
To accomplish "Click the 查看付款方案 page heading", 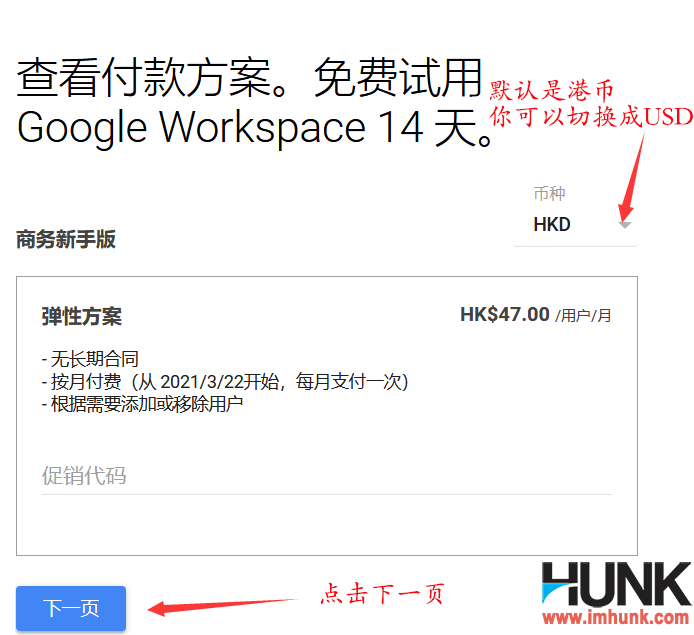I will click(254, 103).
